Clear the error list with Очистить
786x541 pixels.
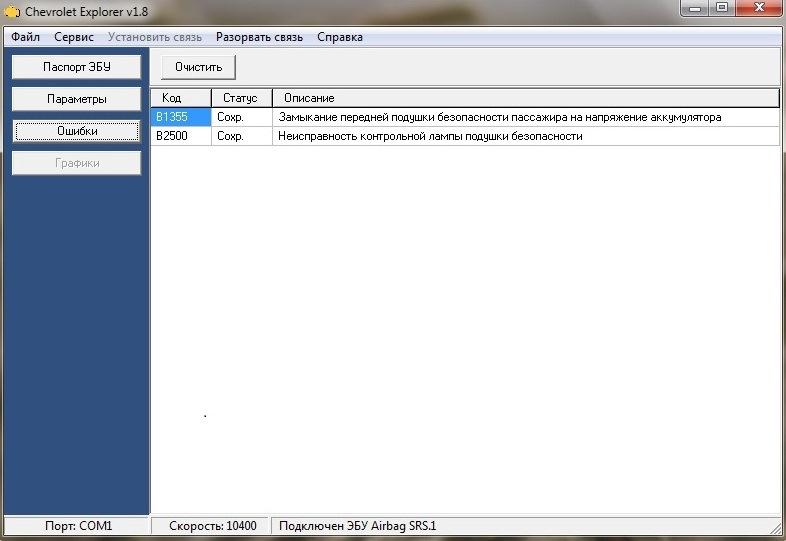199,67
